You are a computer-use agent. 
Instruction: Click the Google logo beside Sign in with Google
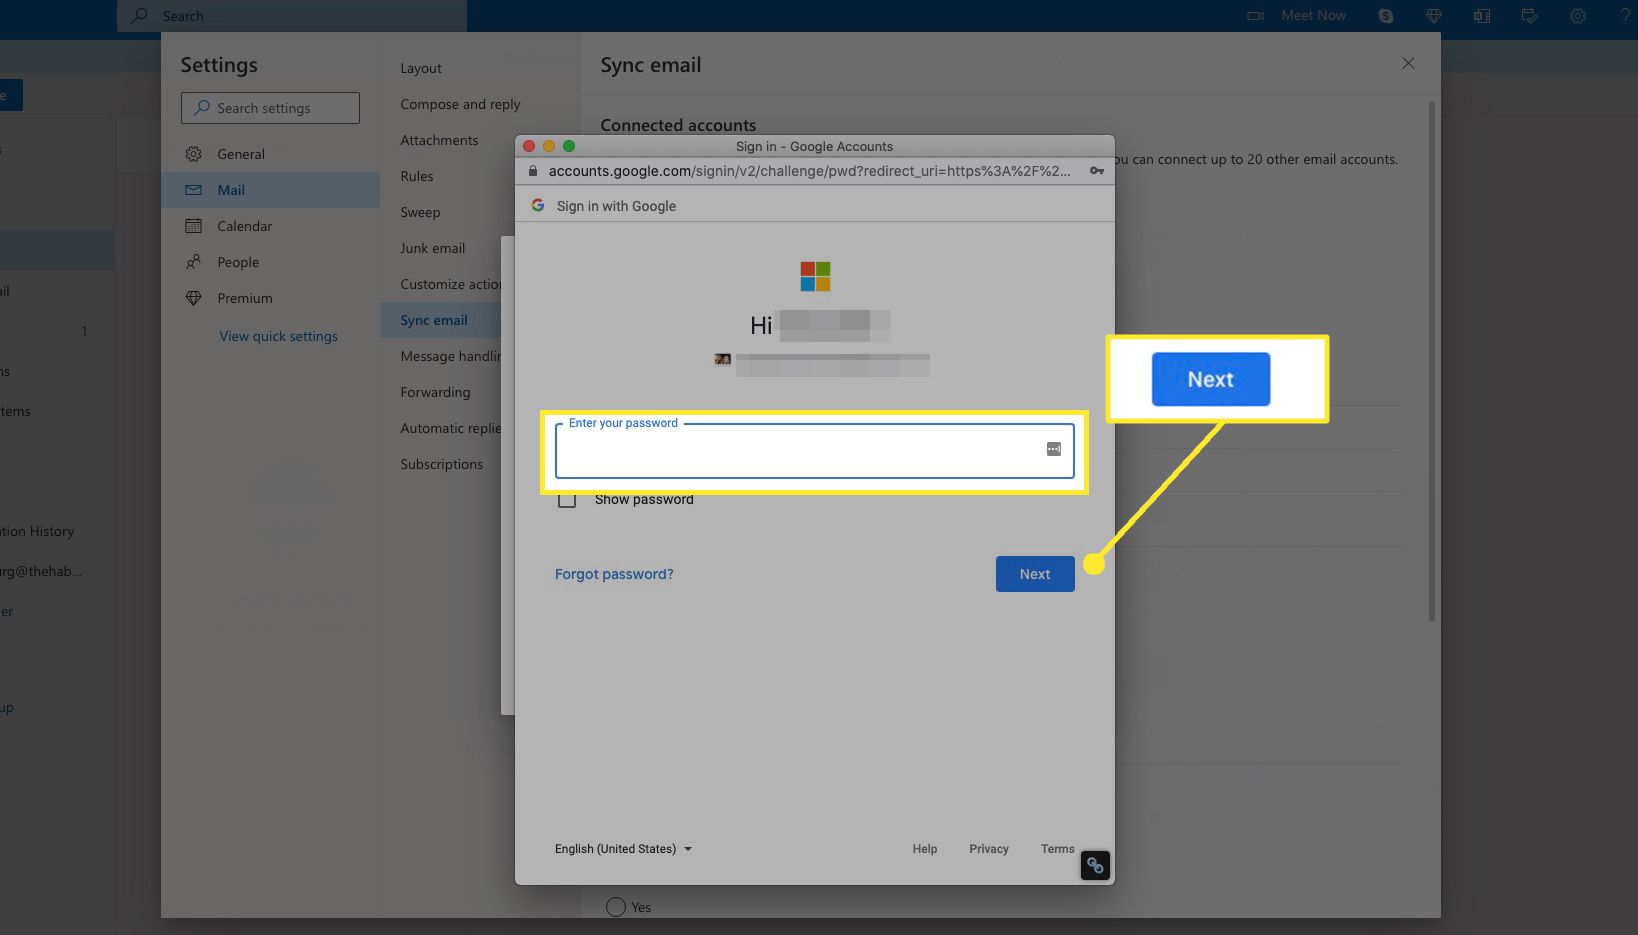pos(538,205)
